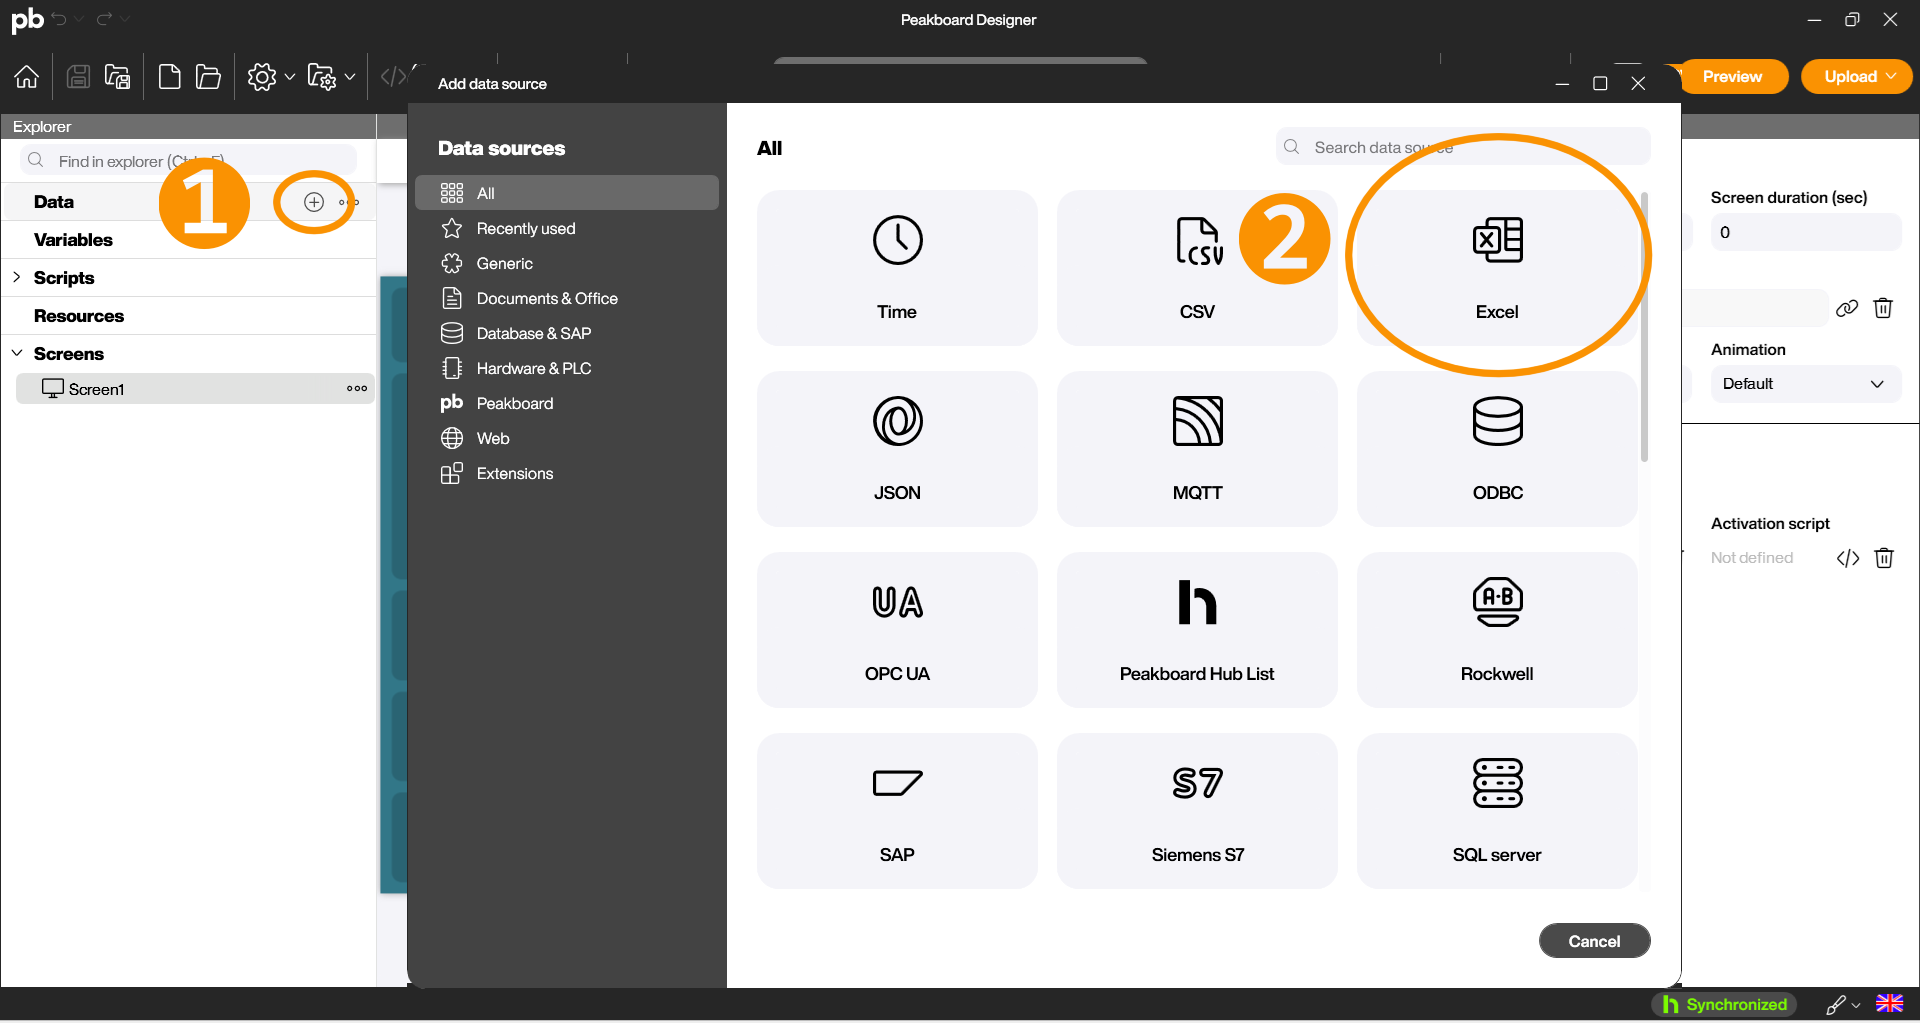Edit the Screen duration value field
Screen dimensions: 1920x1023
1805,232
